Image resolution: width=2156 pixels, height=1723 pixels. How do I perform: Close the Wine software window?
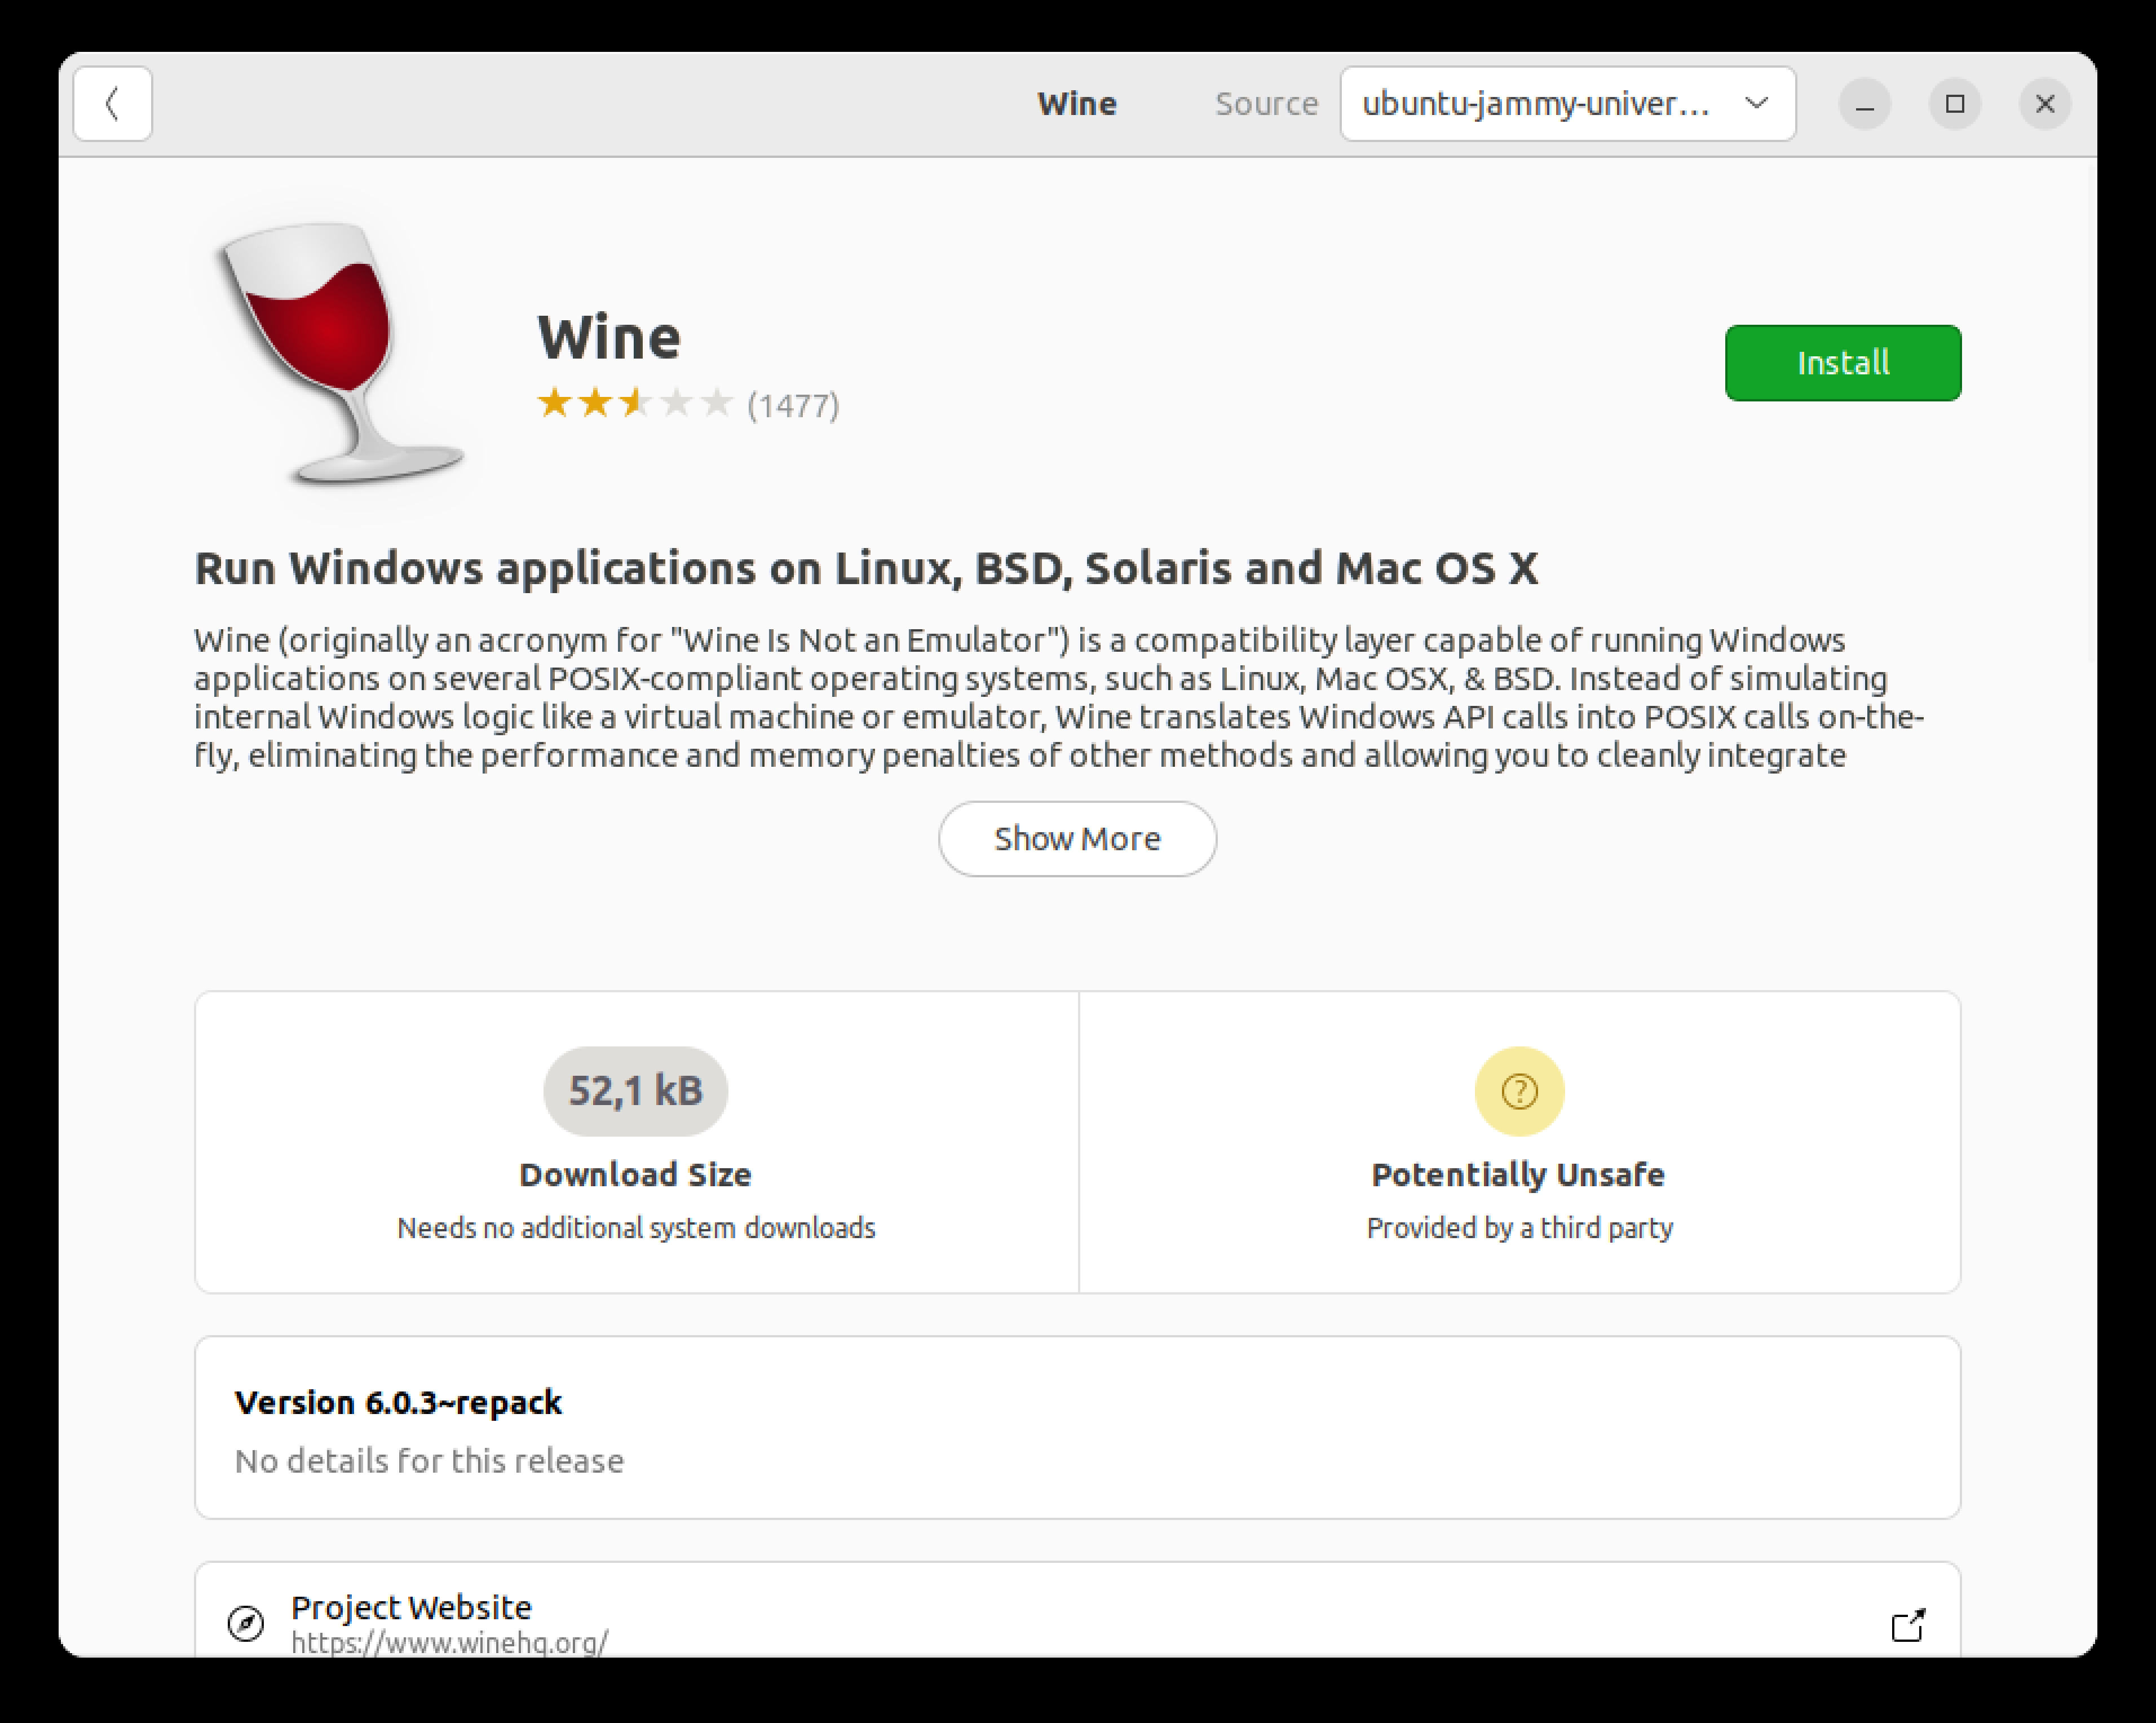[x=2045, y=104]
